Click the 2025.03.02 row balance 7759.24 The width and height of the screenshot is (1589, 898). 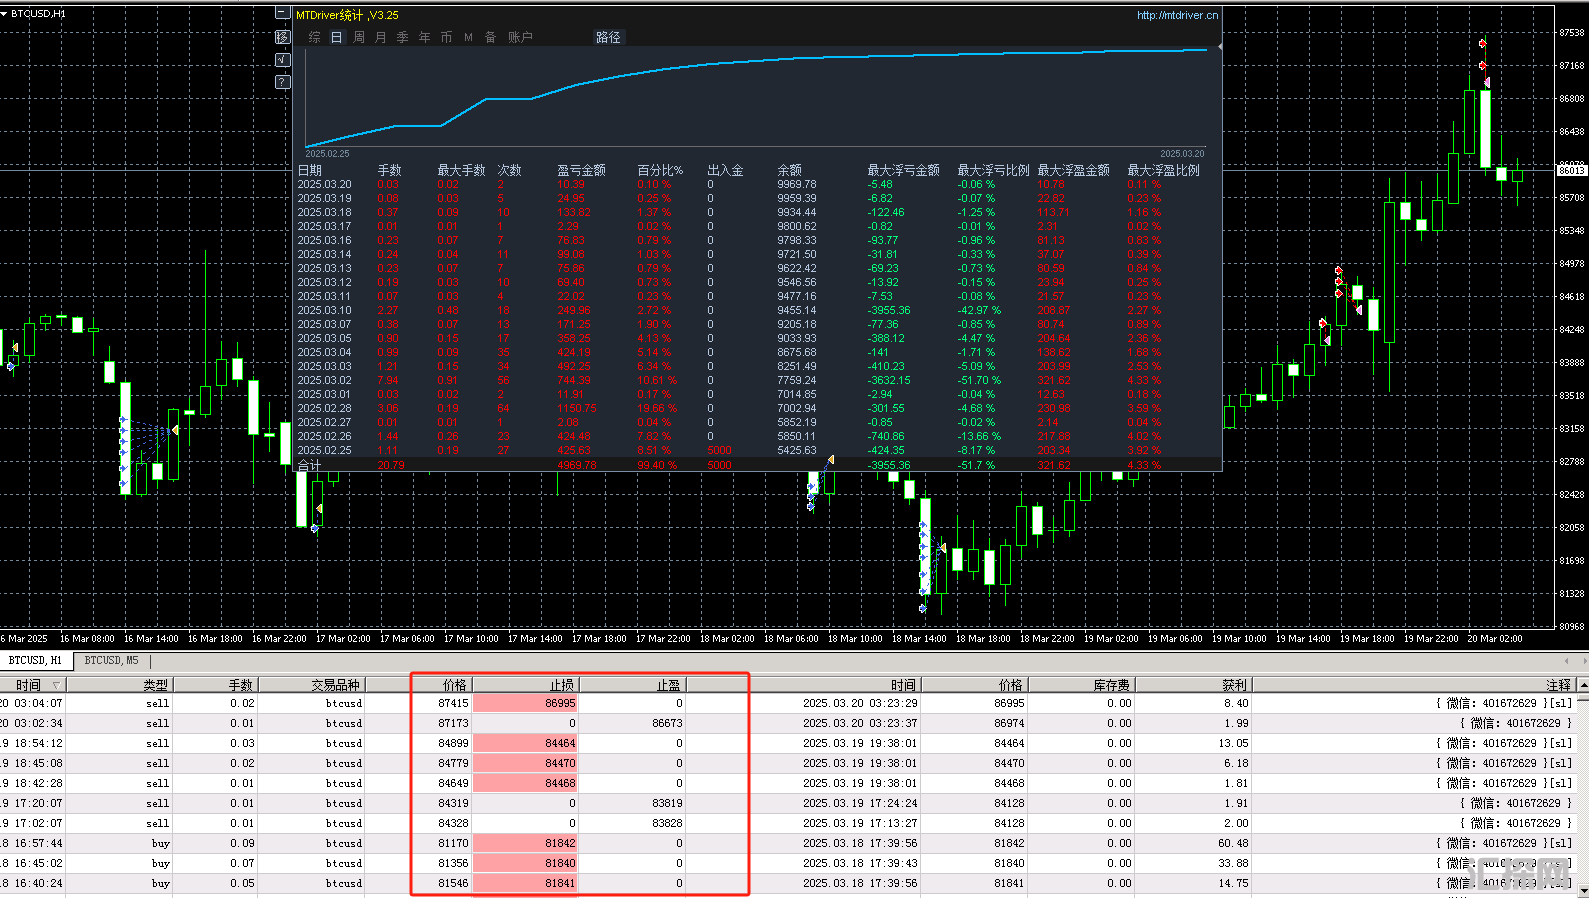(x=797, y=380)
